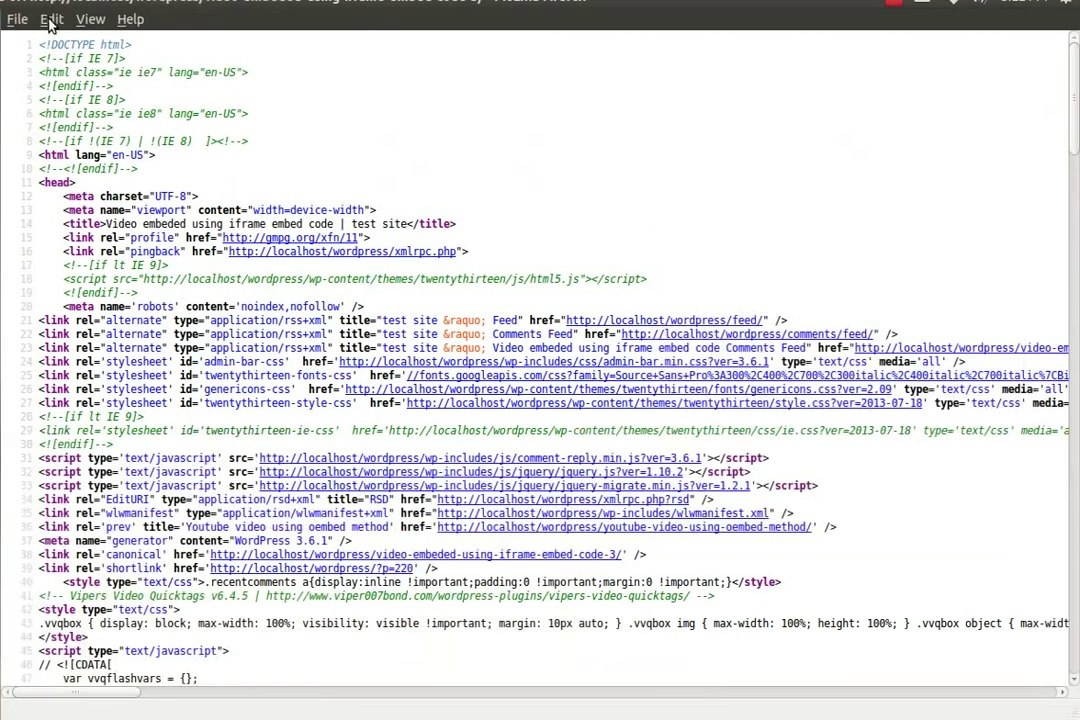Open the canonical video-embeded-using-iframe-embed-code-3 link
This screenshot has height=720, width=1080.
(x=415, y=555)
